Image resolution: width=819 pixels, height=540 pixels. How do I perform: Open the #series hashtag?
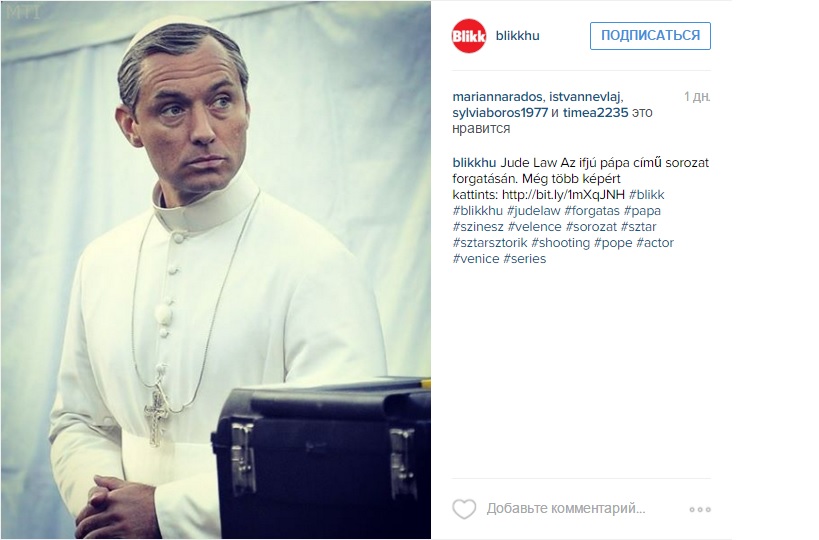point(524,259)
